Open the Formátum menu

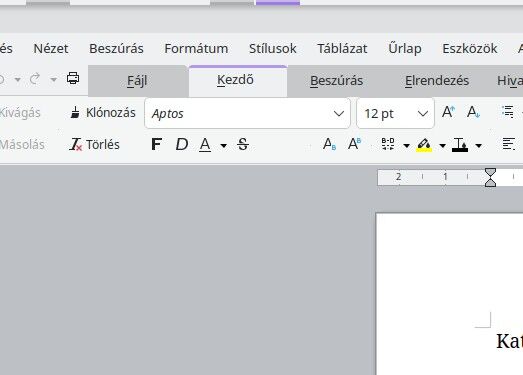[x=196, y=49]
